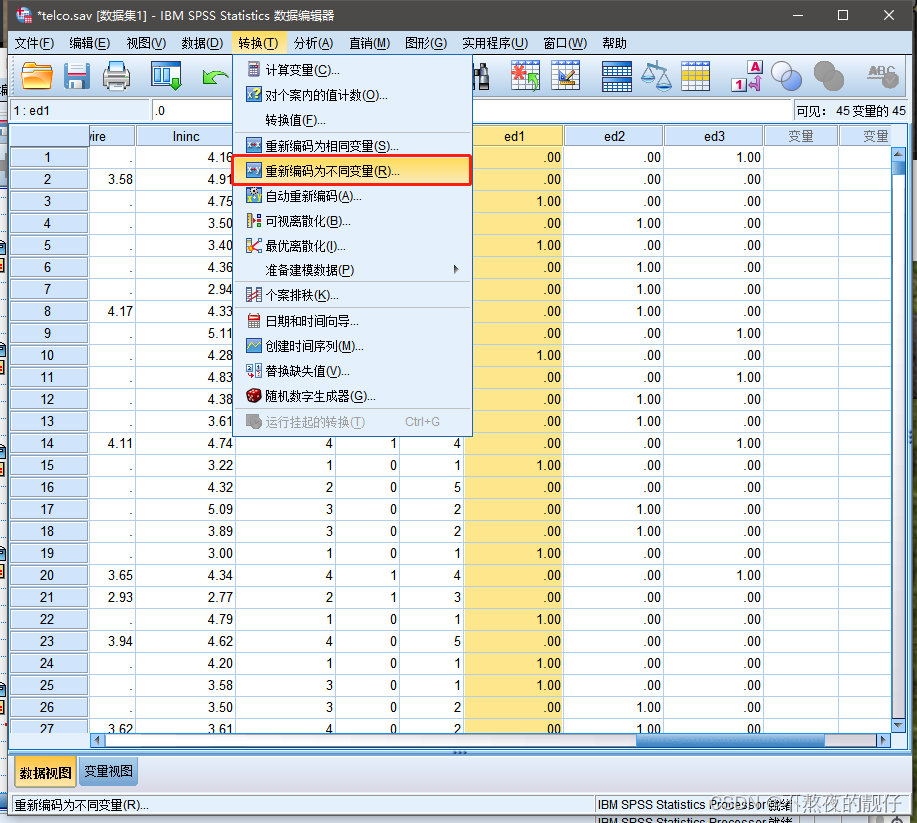Click the Open data document folder icon

[x=36, y=75]
